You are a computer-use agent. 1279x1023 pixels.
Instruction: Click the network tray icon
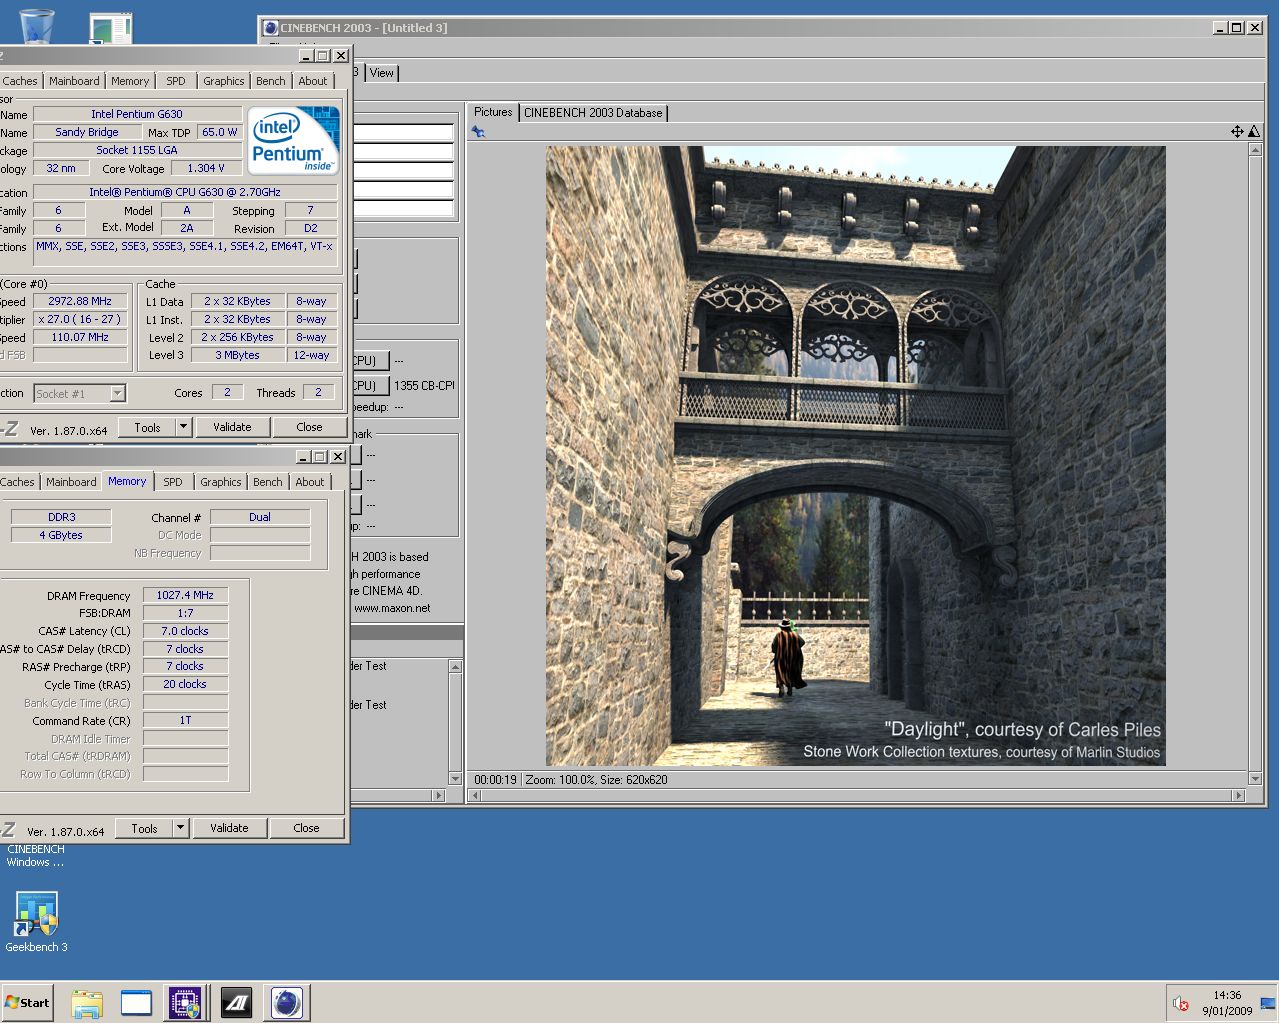1268,1003
